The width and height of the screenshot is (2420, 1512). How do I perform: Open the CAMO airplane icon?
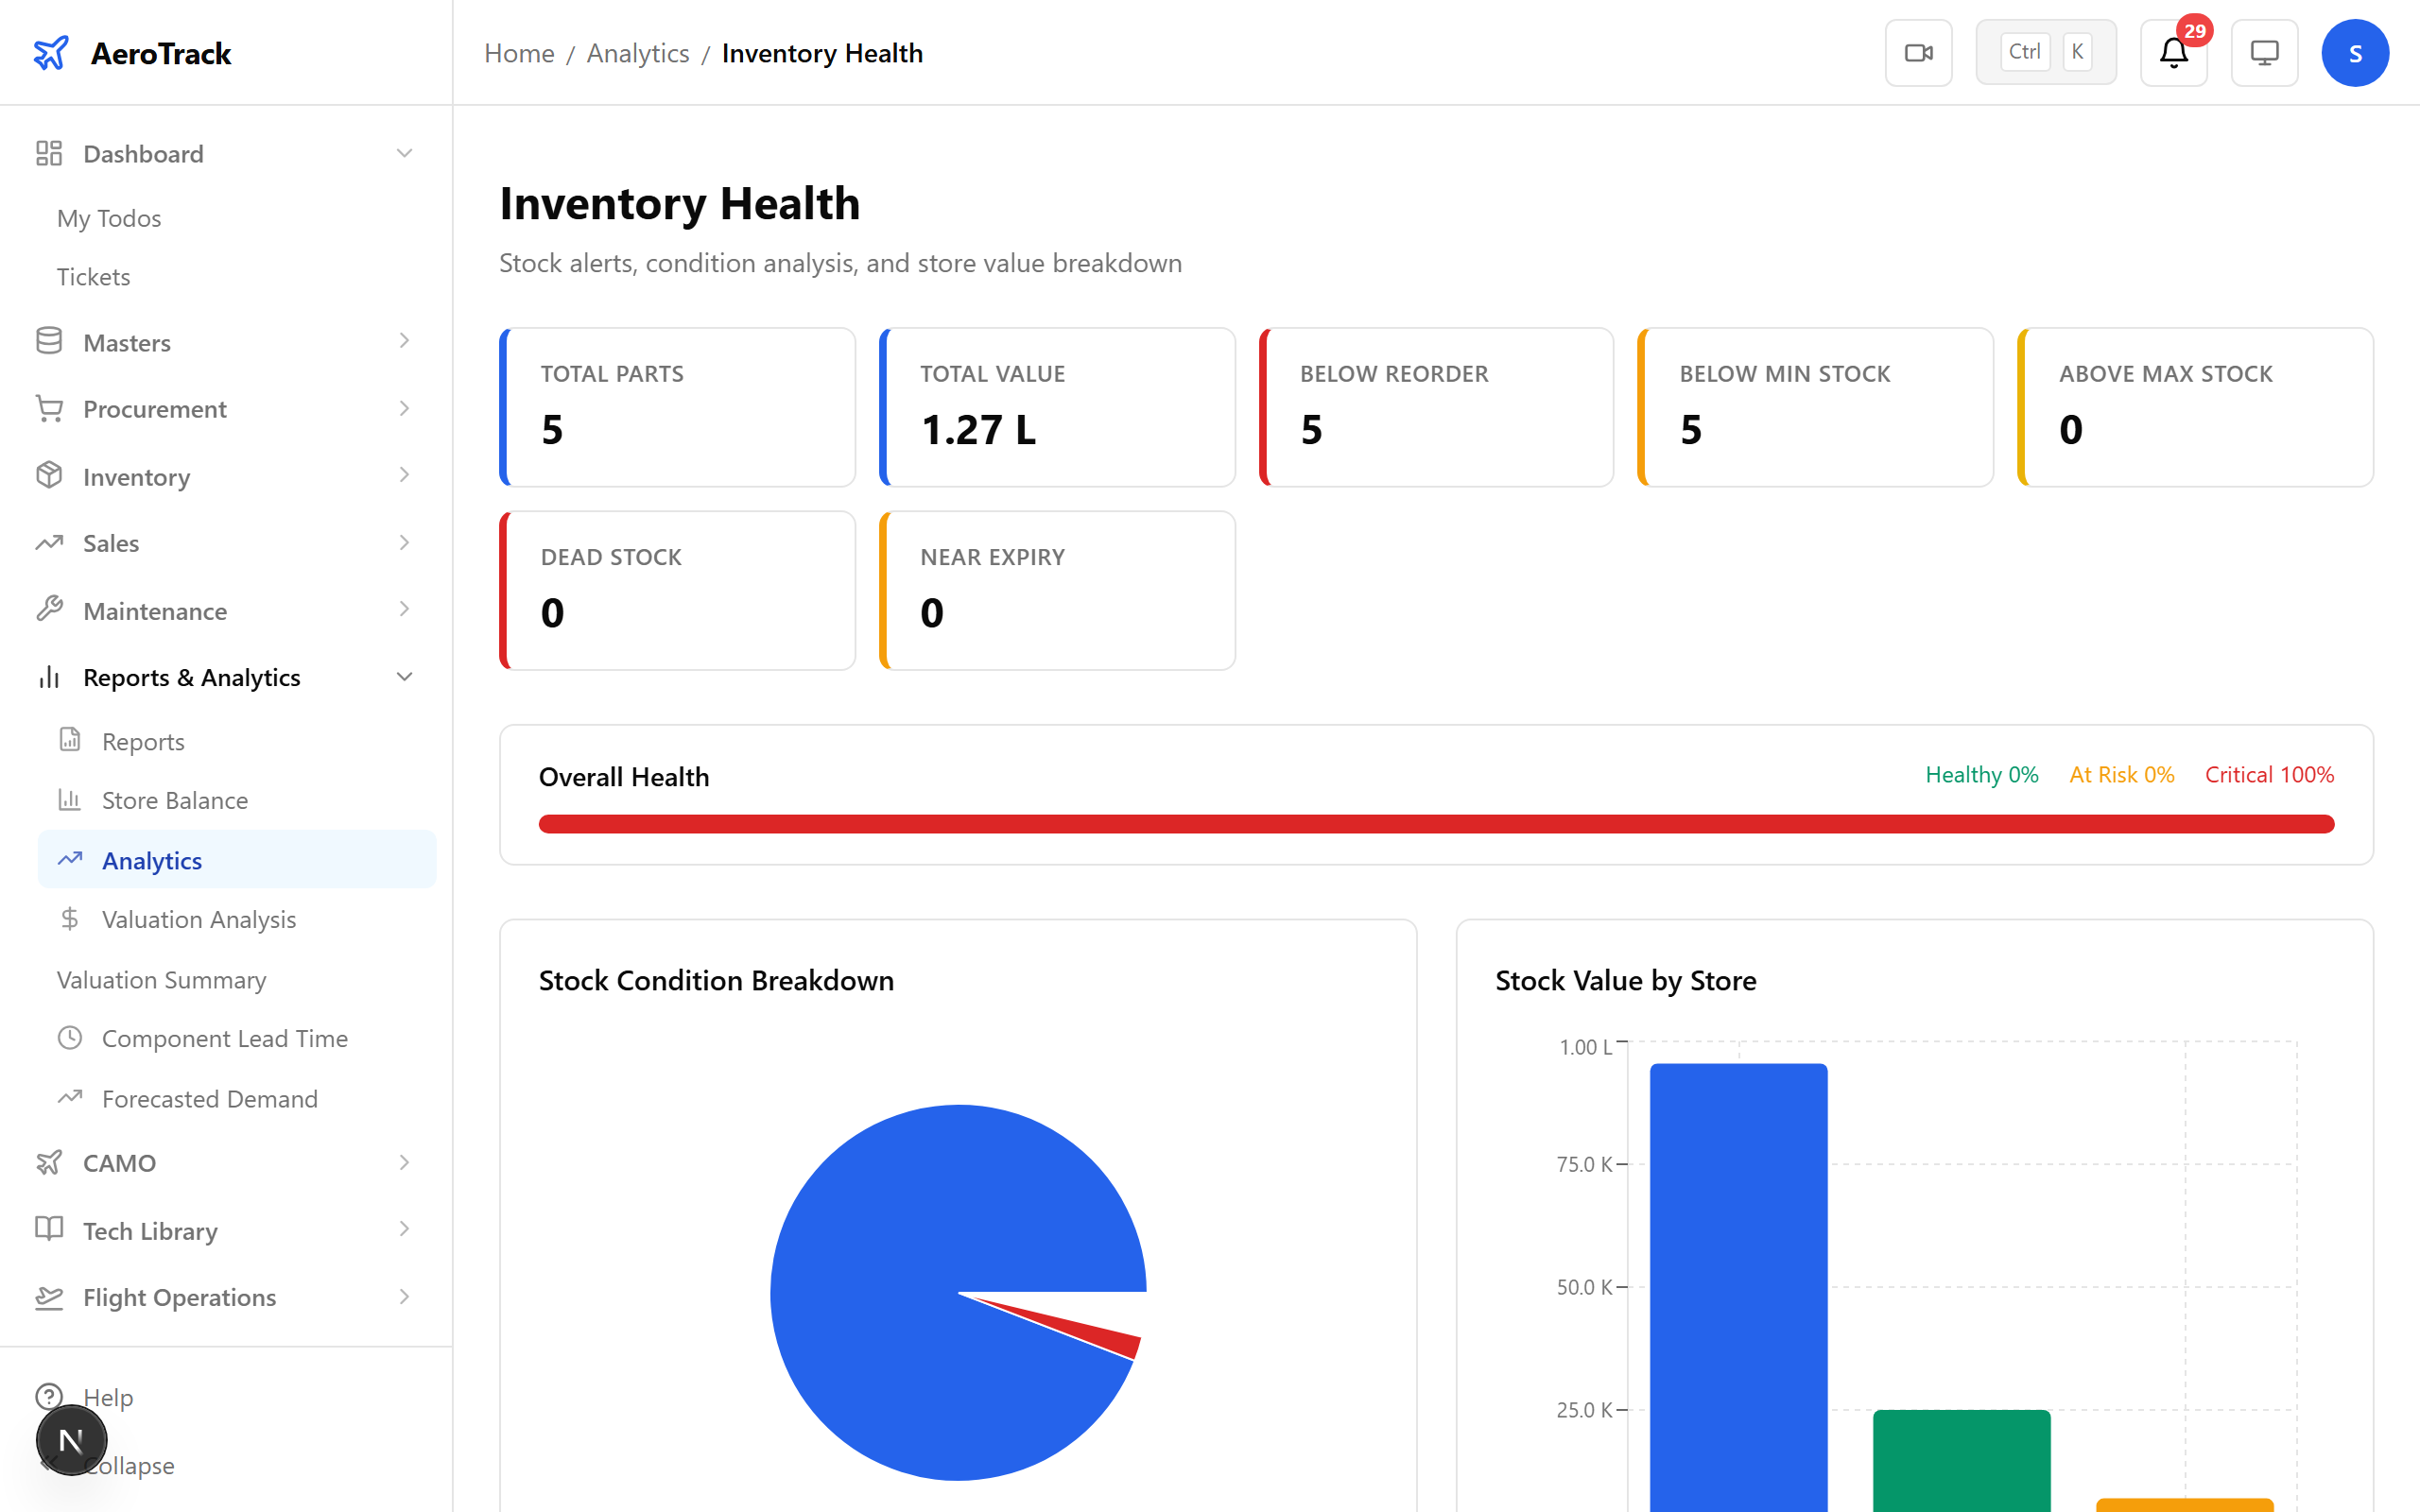click(49, 1162)
